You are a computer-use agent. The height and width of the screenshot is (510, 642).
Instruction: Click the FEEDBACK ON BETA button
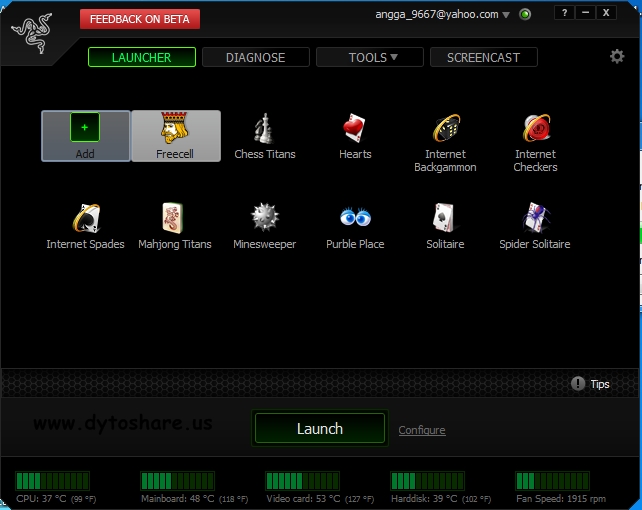(x=140, y=19)
